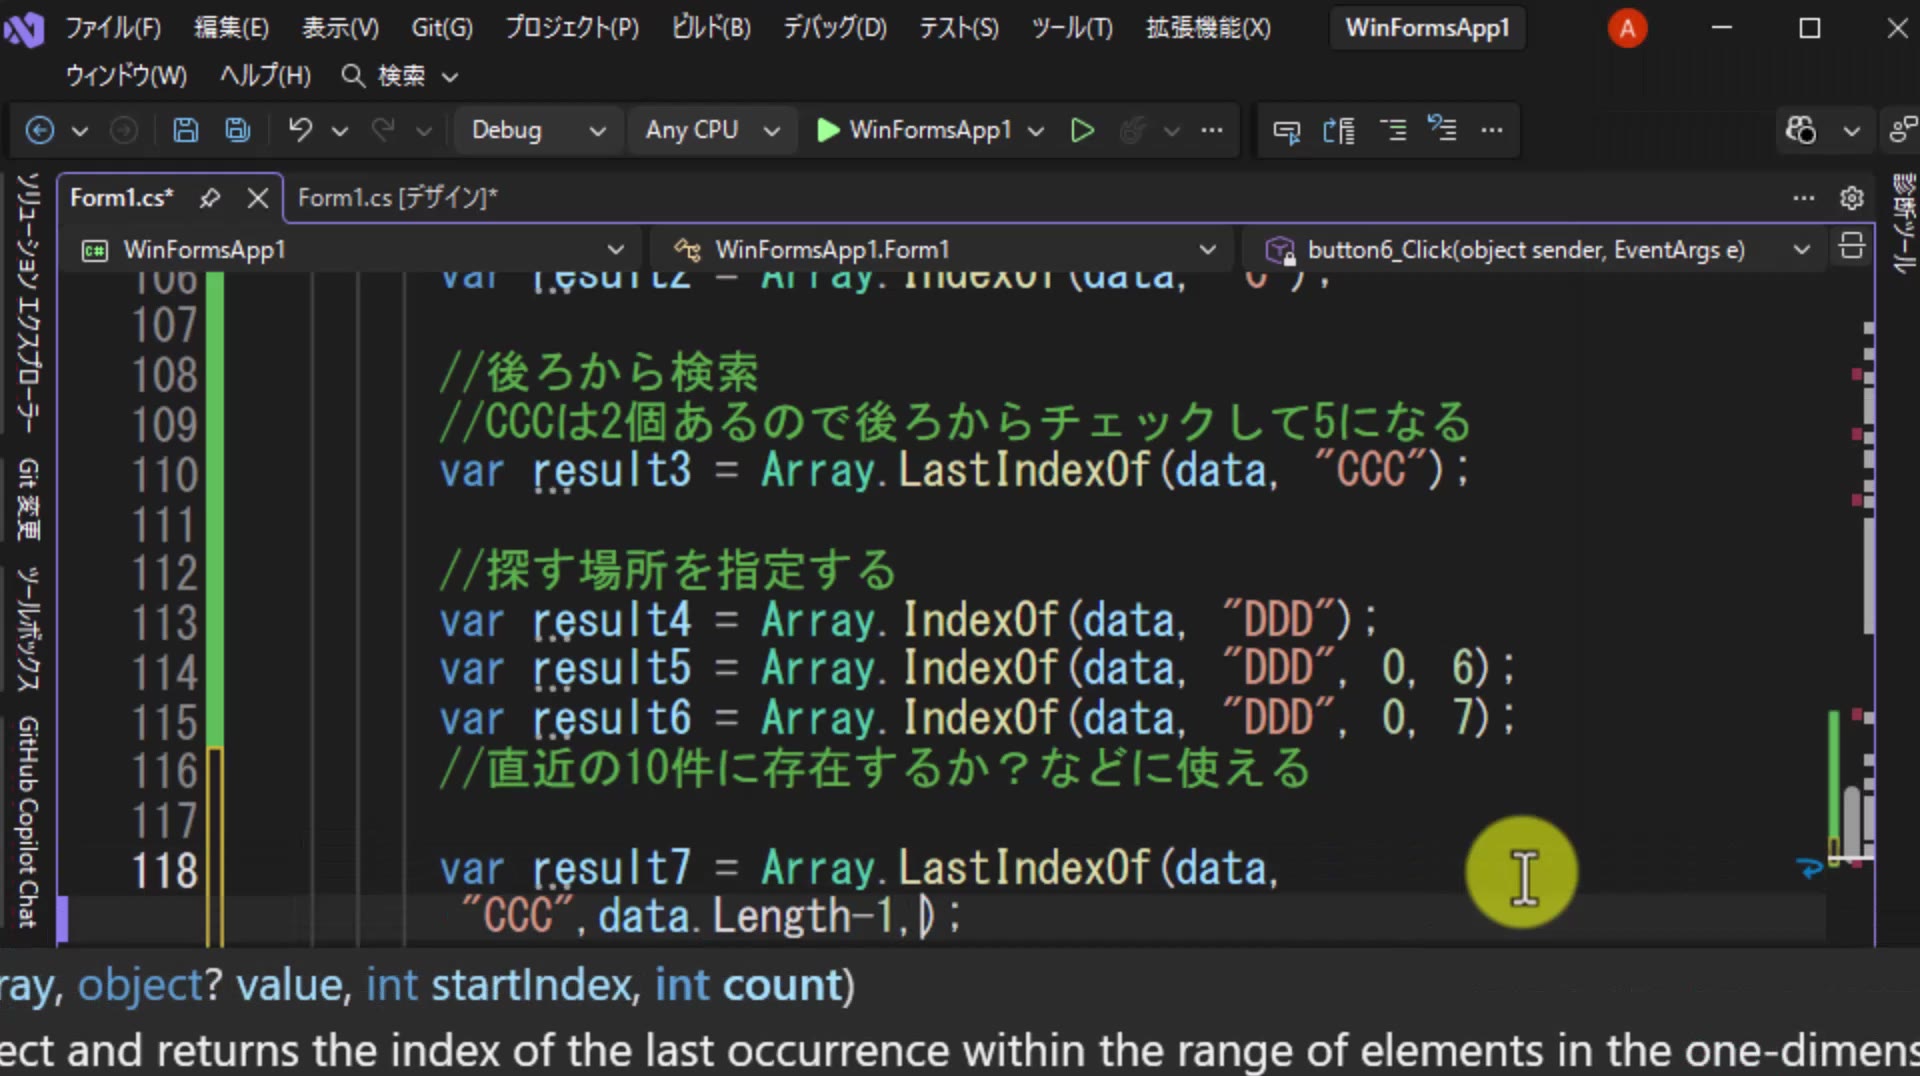The width and height of the screenshot is (1920, 1076).
Task: Click line 118 result7 variable in code
Action: click(x=611, y=869)
